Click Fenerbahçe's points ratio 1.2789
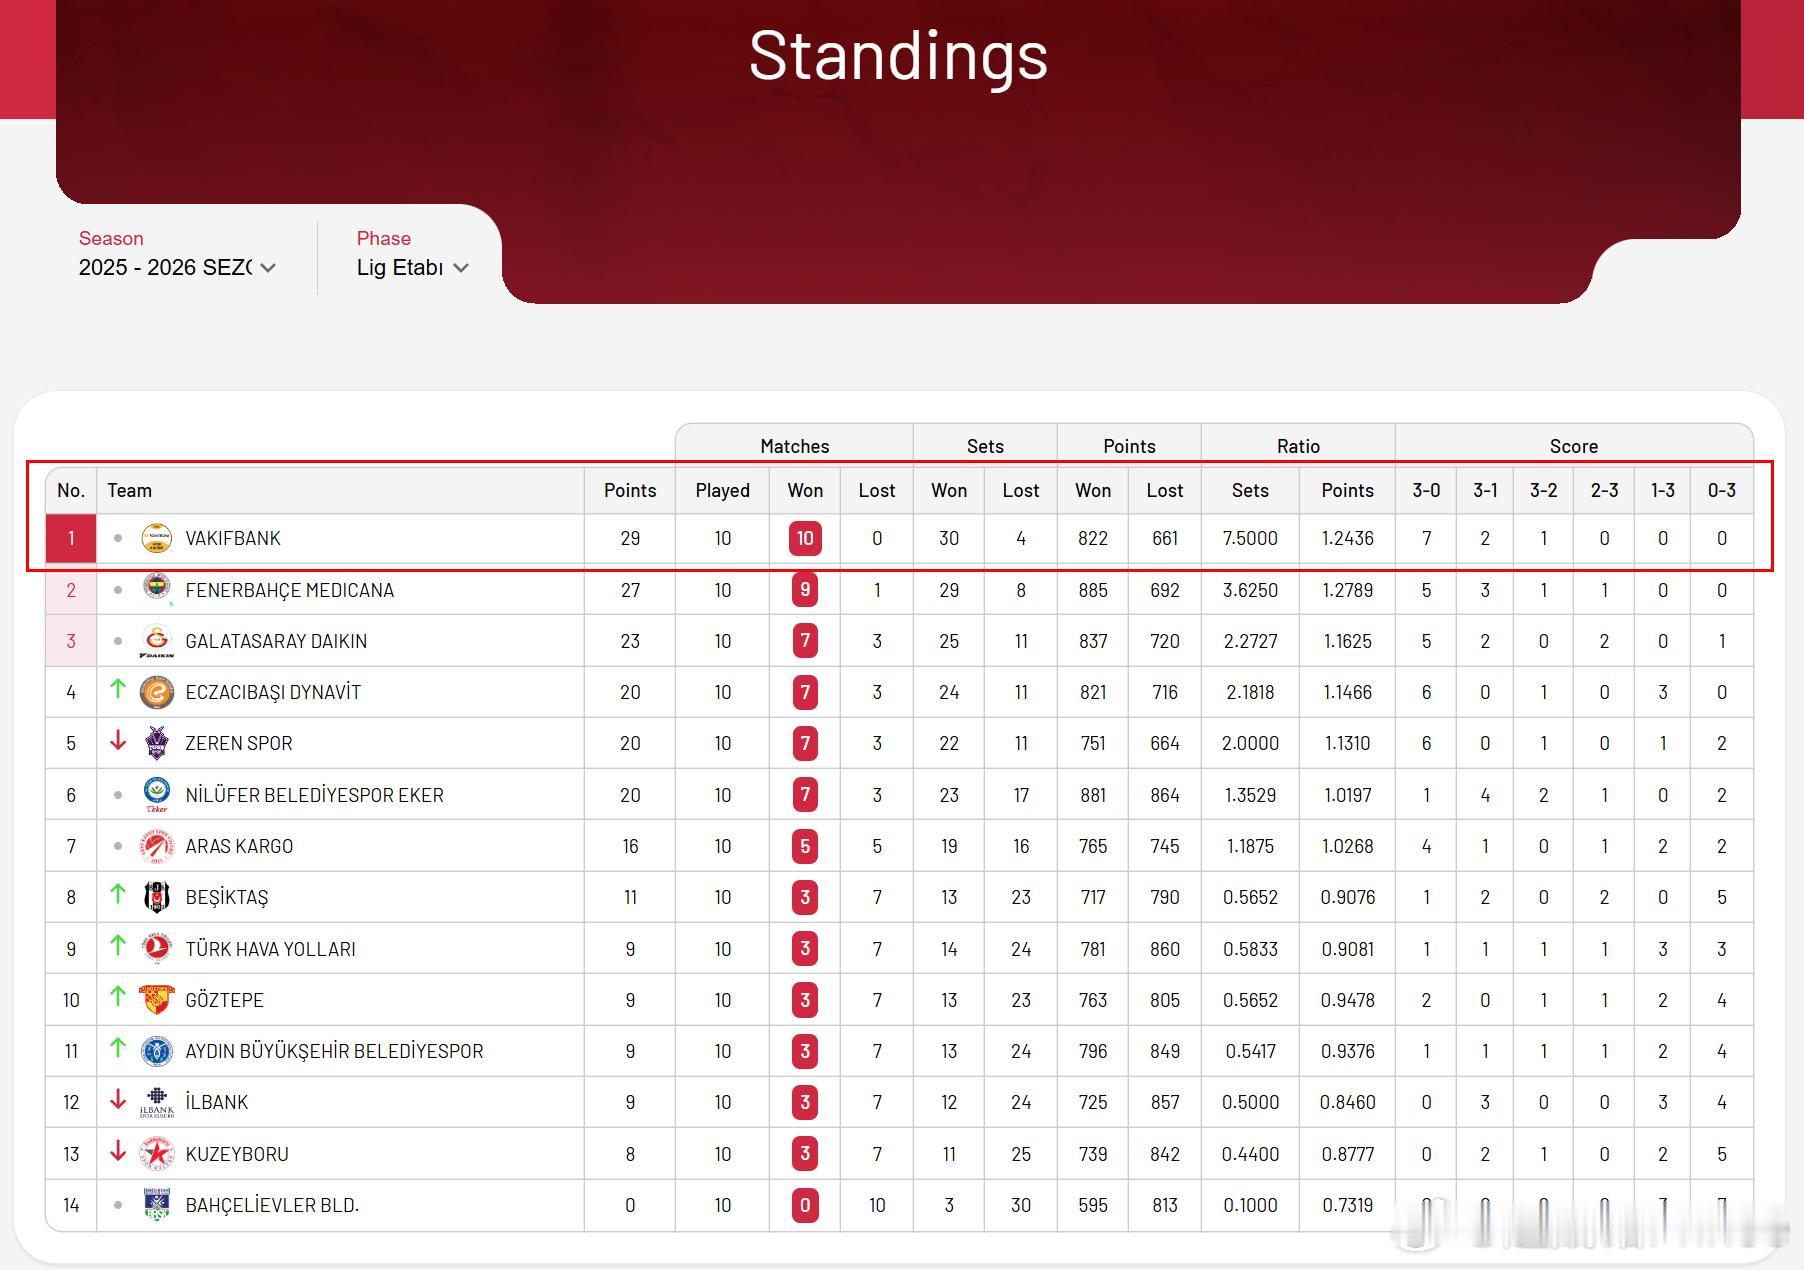This screenshot has height=1270, width=1804. (x=1348, y=590)
